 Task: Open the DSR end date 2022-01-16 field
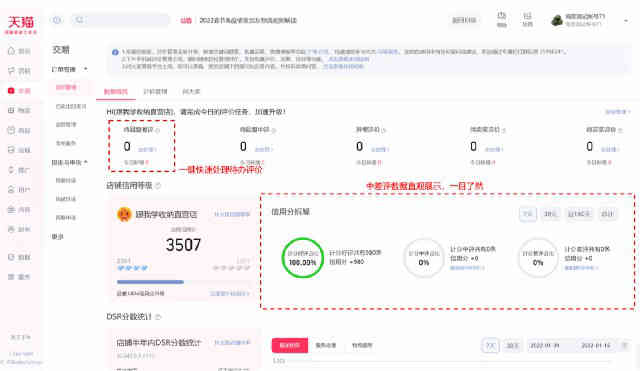(x=596, y=346)
